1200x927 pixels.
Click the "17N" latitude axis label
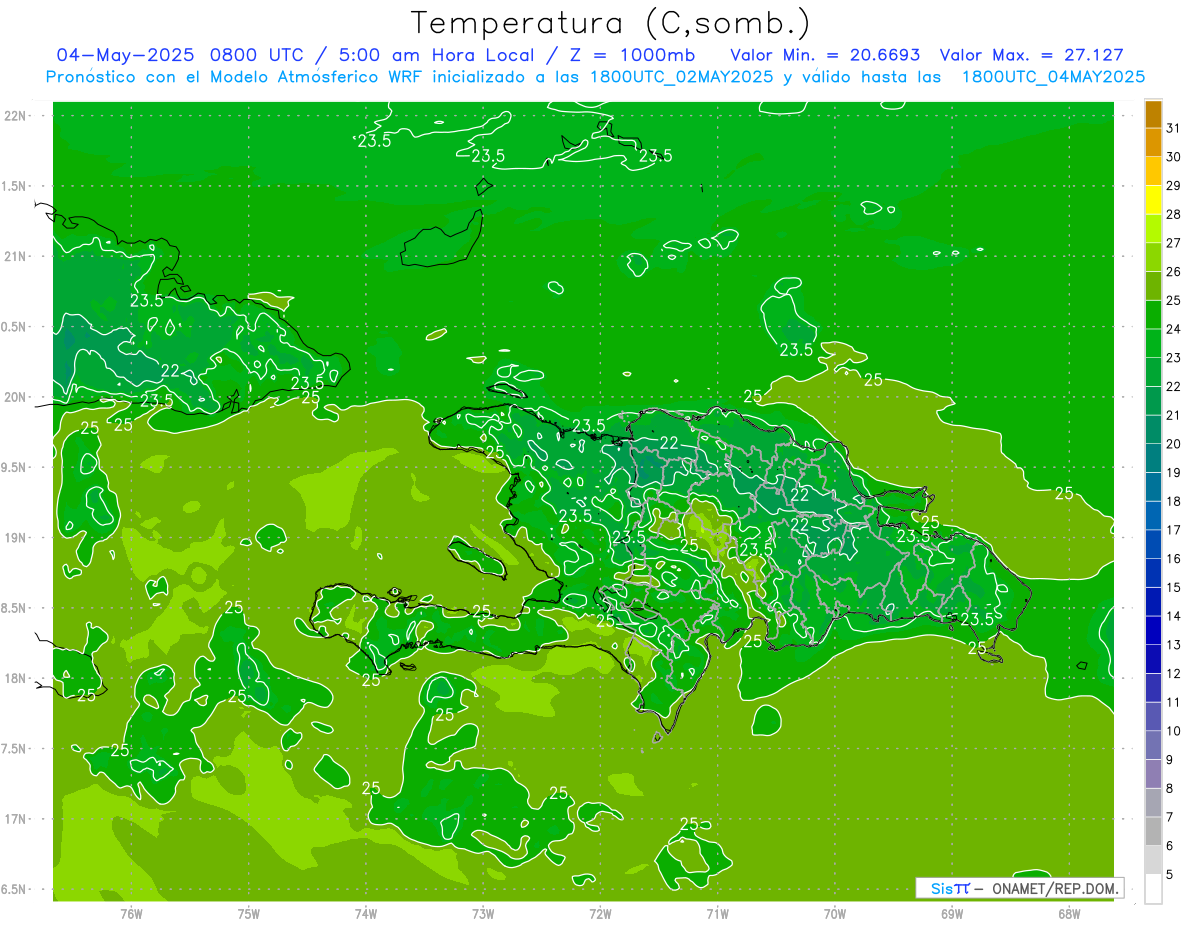(15, 819)
